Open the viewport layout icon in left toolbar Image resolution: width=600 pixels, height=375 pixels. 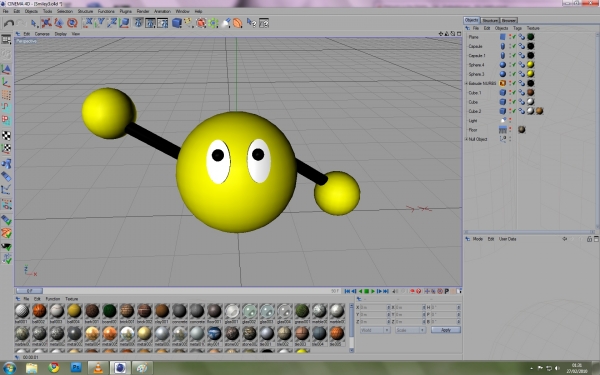tap(6, 40)
